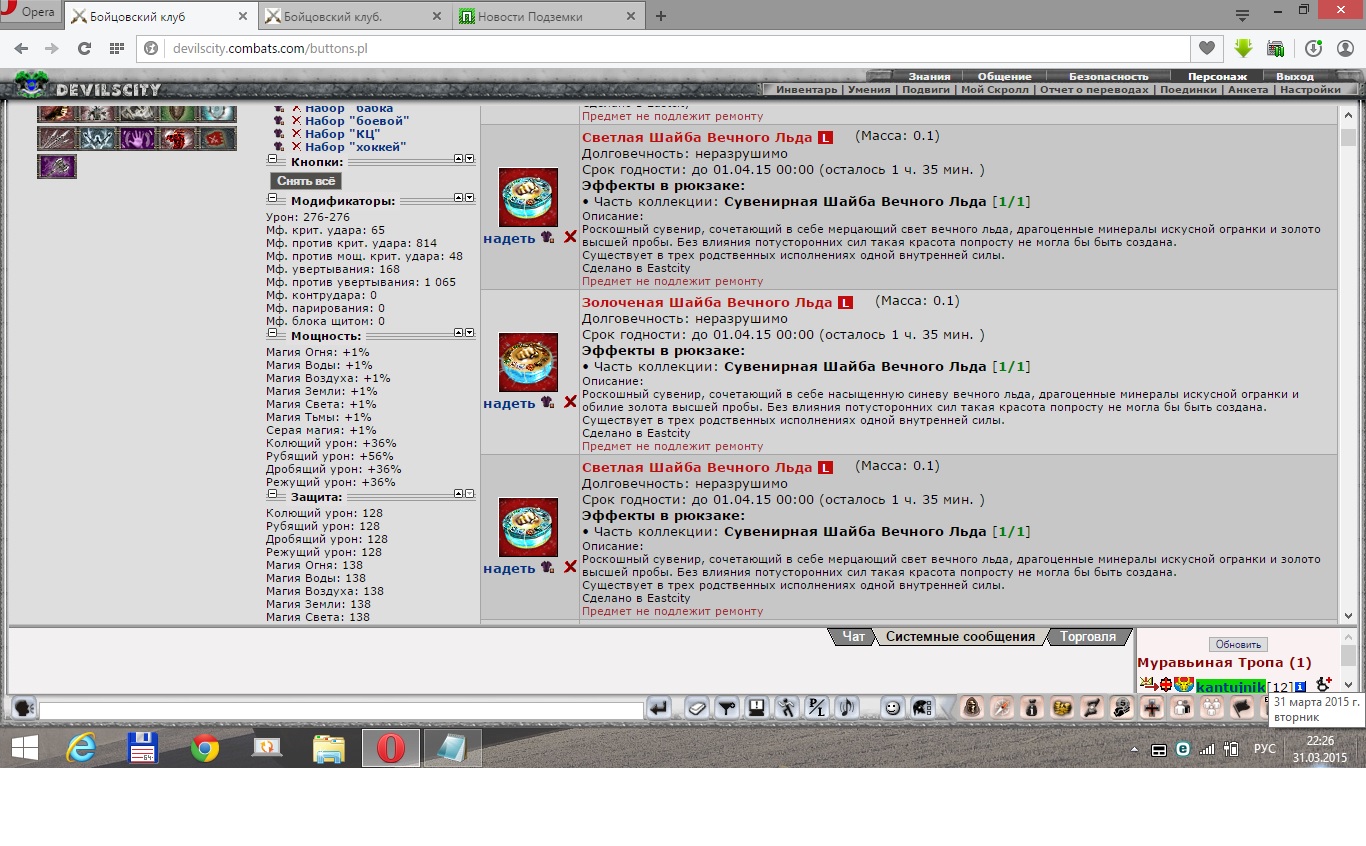Click надеть for Золоченая Шайба Вечного Льда

(x=509, y=403)
